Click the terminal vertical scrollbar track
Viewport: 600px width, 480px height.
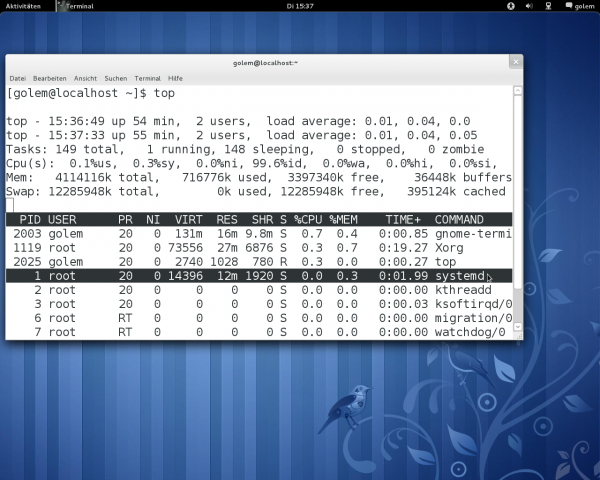tap(517, 200)
